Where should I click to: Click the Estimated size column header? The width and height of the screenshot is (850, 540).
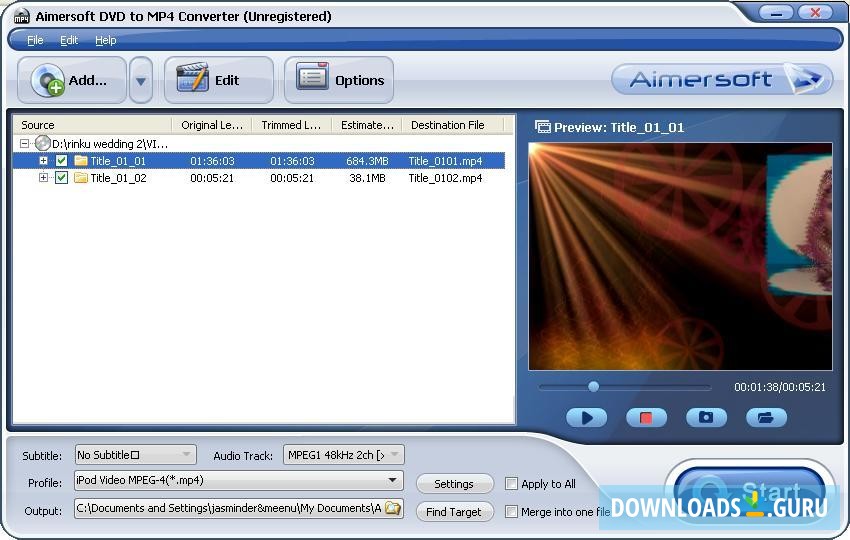tap(367, 125)
